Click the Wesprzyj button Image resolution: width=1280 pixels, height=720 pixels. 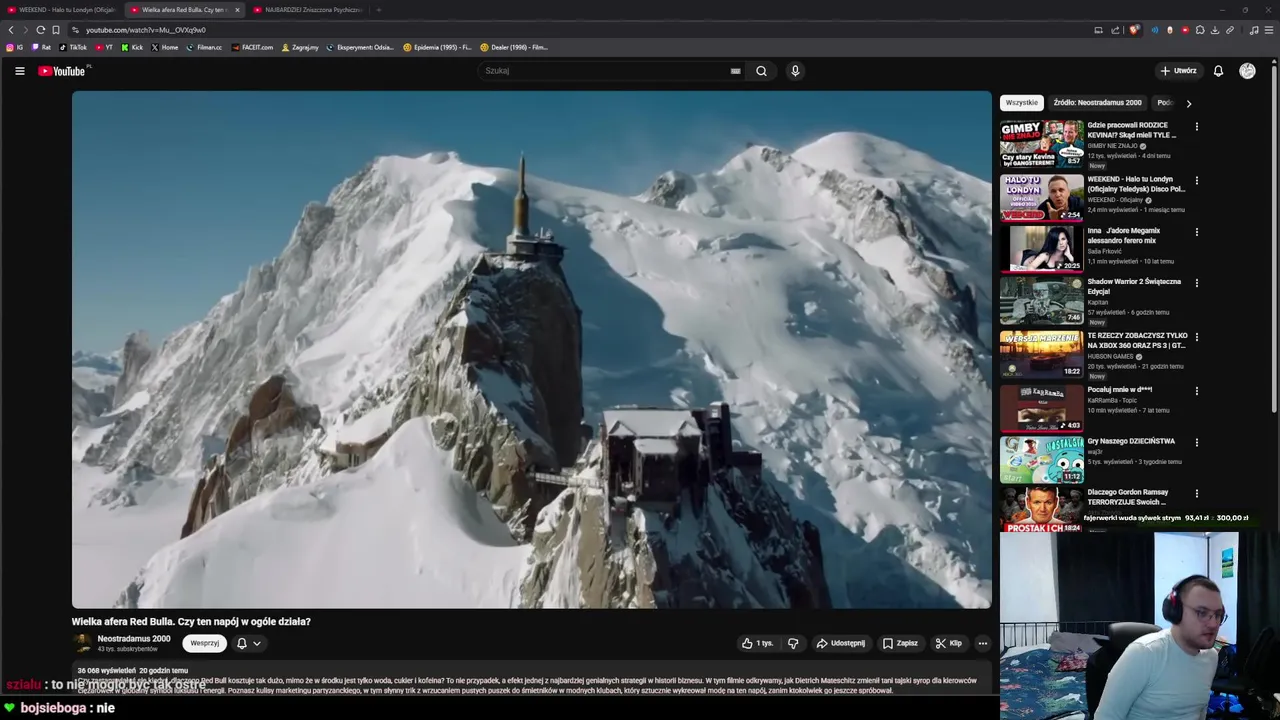204,643
